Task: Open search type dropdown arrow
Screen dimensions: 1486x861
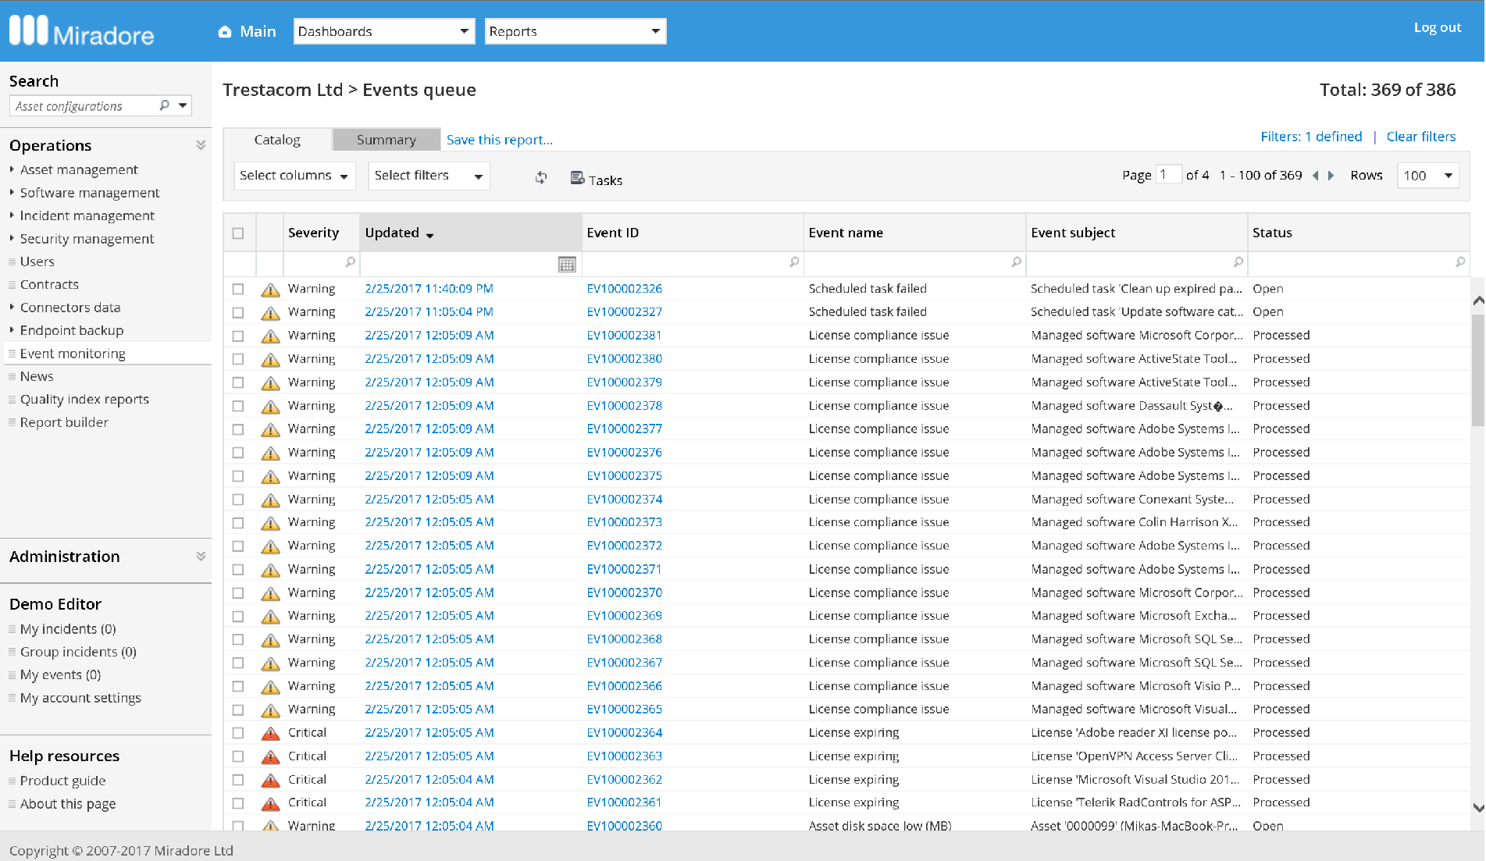Action: coord(183,105)
